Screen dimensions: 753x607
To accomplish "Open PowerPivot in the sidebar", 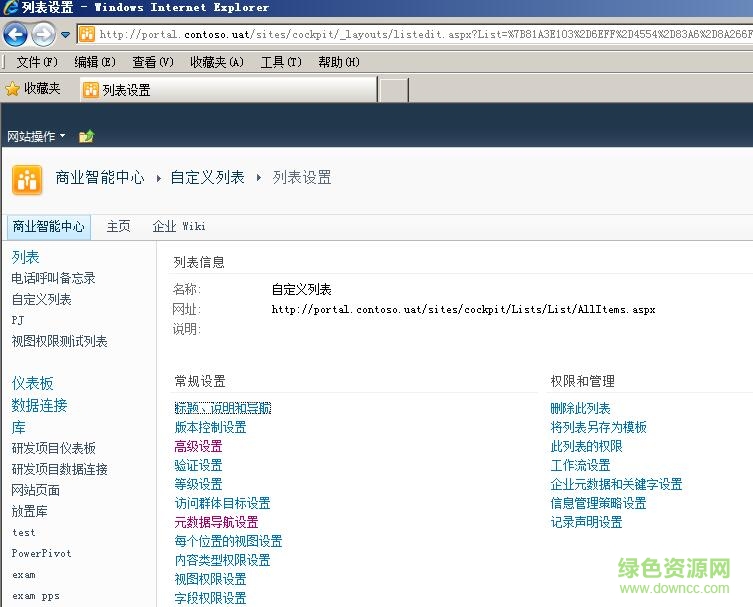I will pyautogui.click(x=41, y=553).
